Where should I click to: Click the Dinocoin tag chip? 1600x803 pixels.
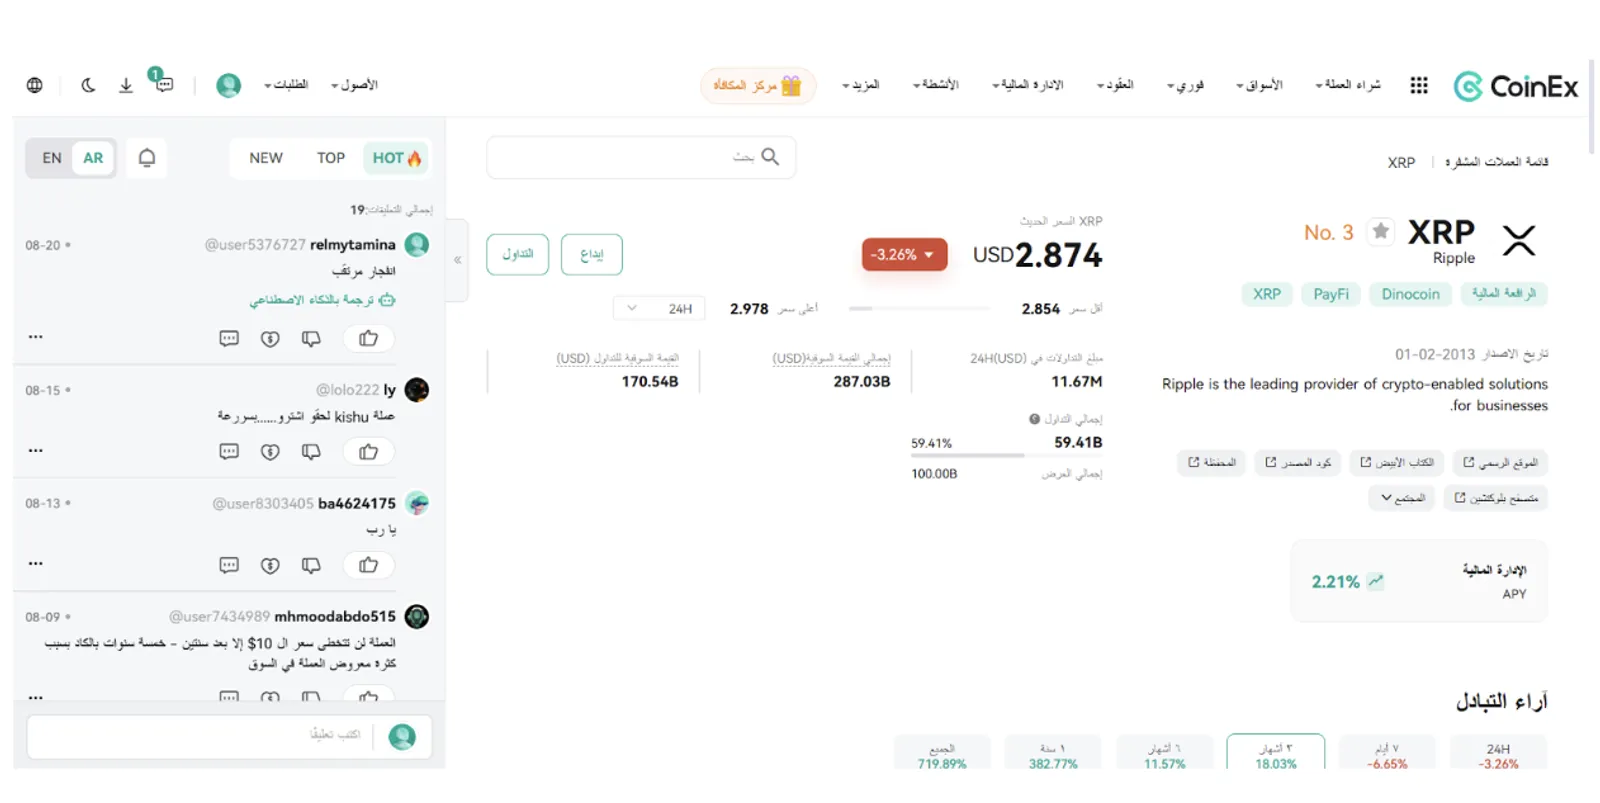(1411, 294)
